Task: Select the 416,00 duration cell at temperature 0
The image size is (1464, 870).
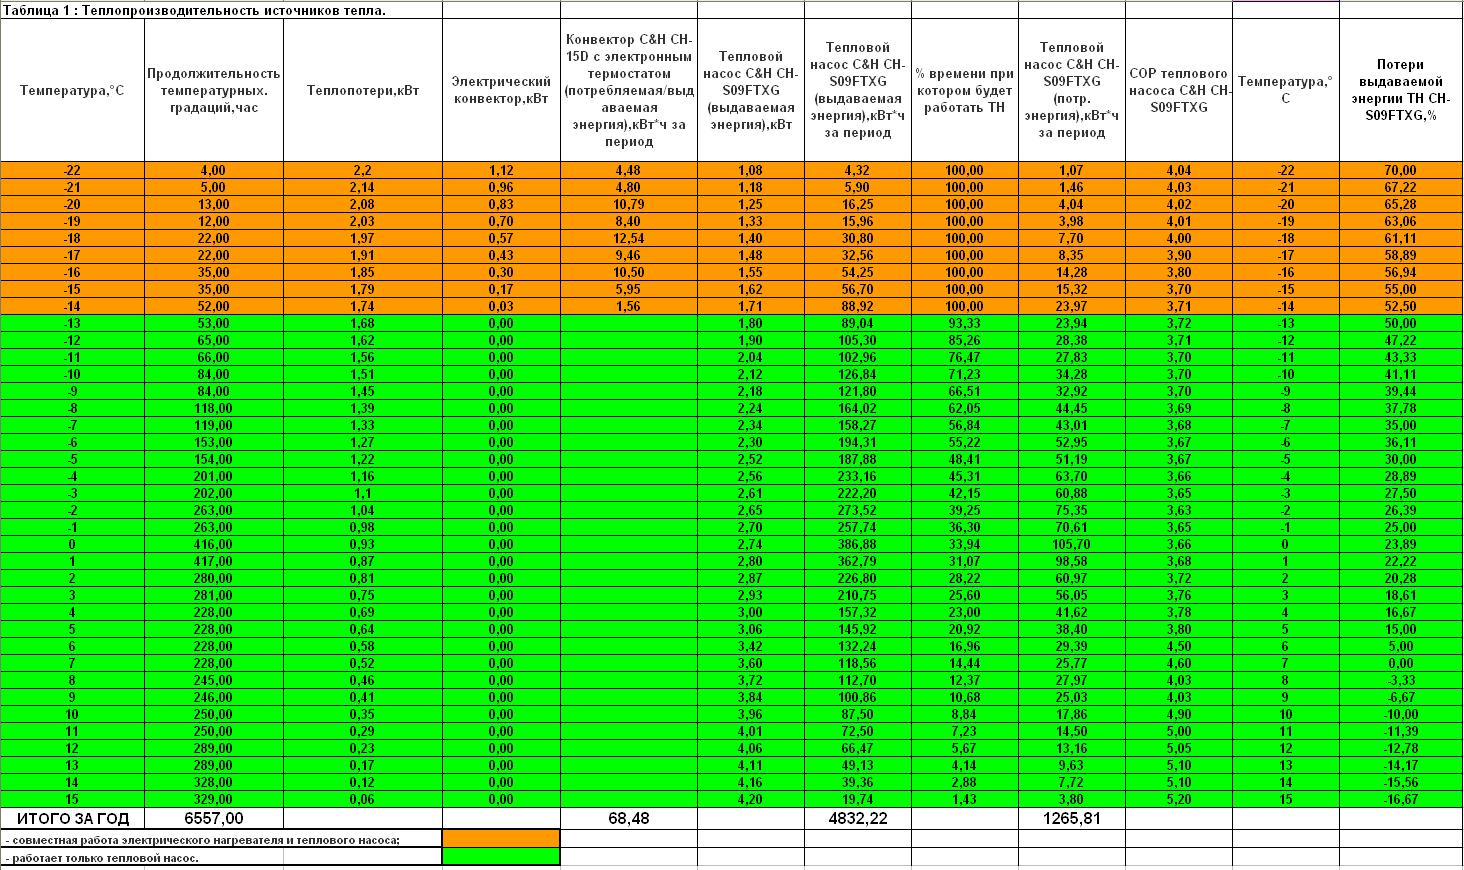Action: (x=214, y=544)
